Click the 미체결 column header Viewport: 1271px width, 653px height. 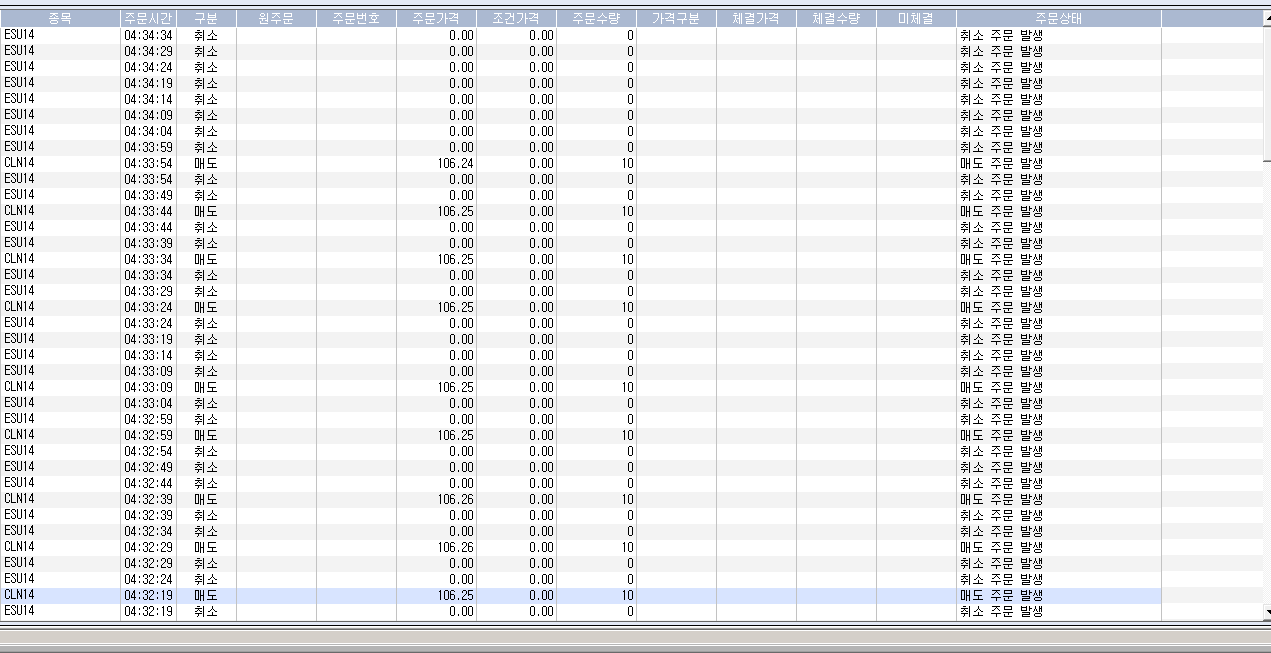point(916,18)
